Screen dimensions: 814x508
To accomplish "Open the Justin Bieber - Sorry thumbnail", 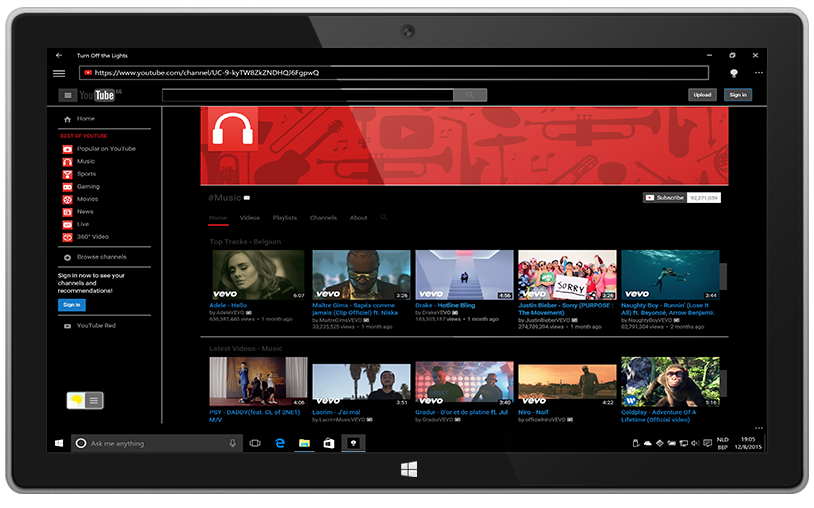I will [x=567, y=274].
